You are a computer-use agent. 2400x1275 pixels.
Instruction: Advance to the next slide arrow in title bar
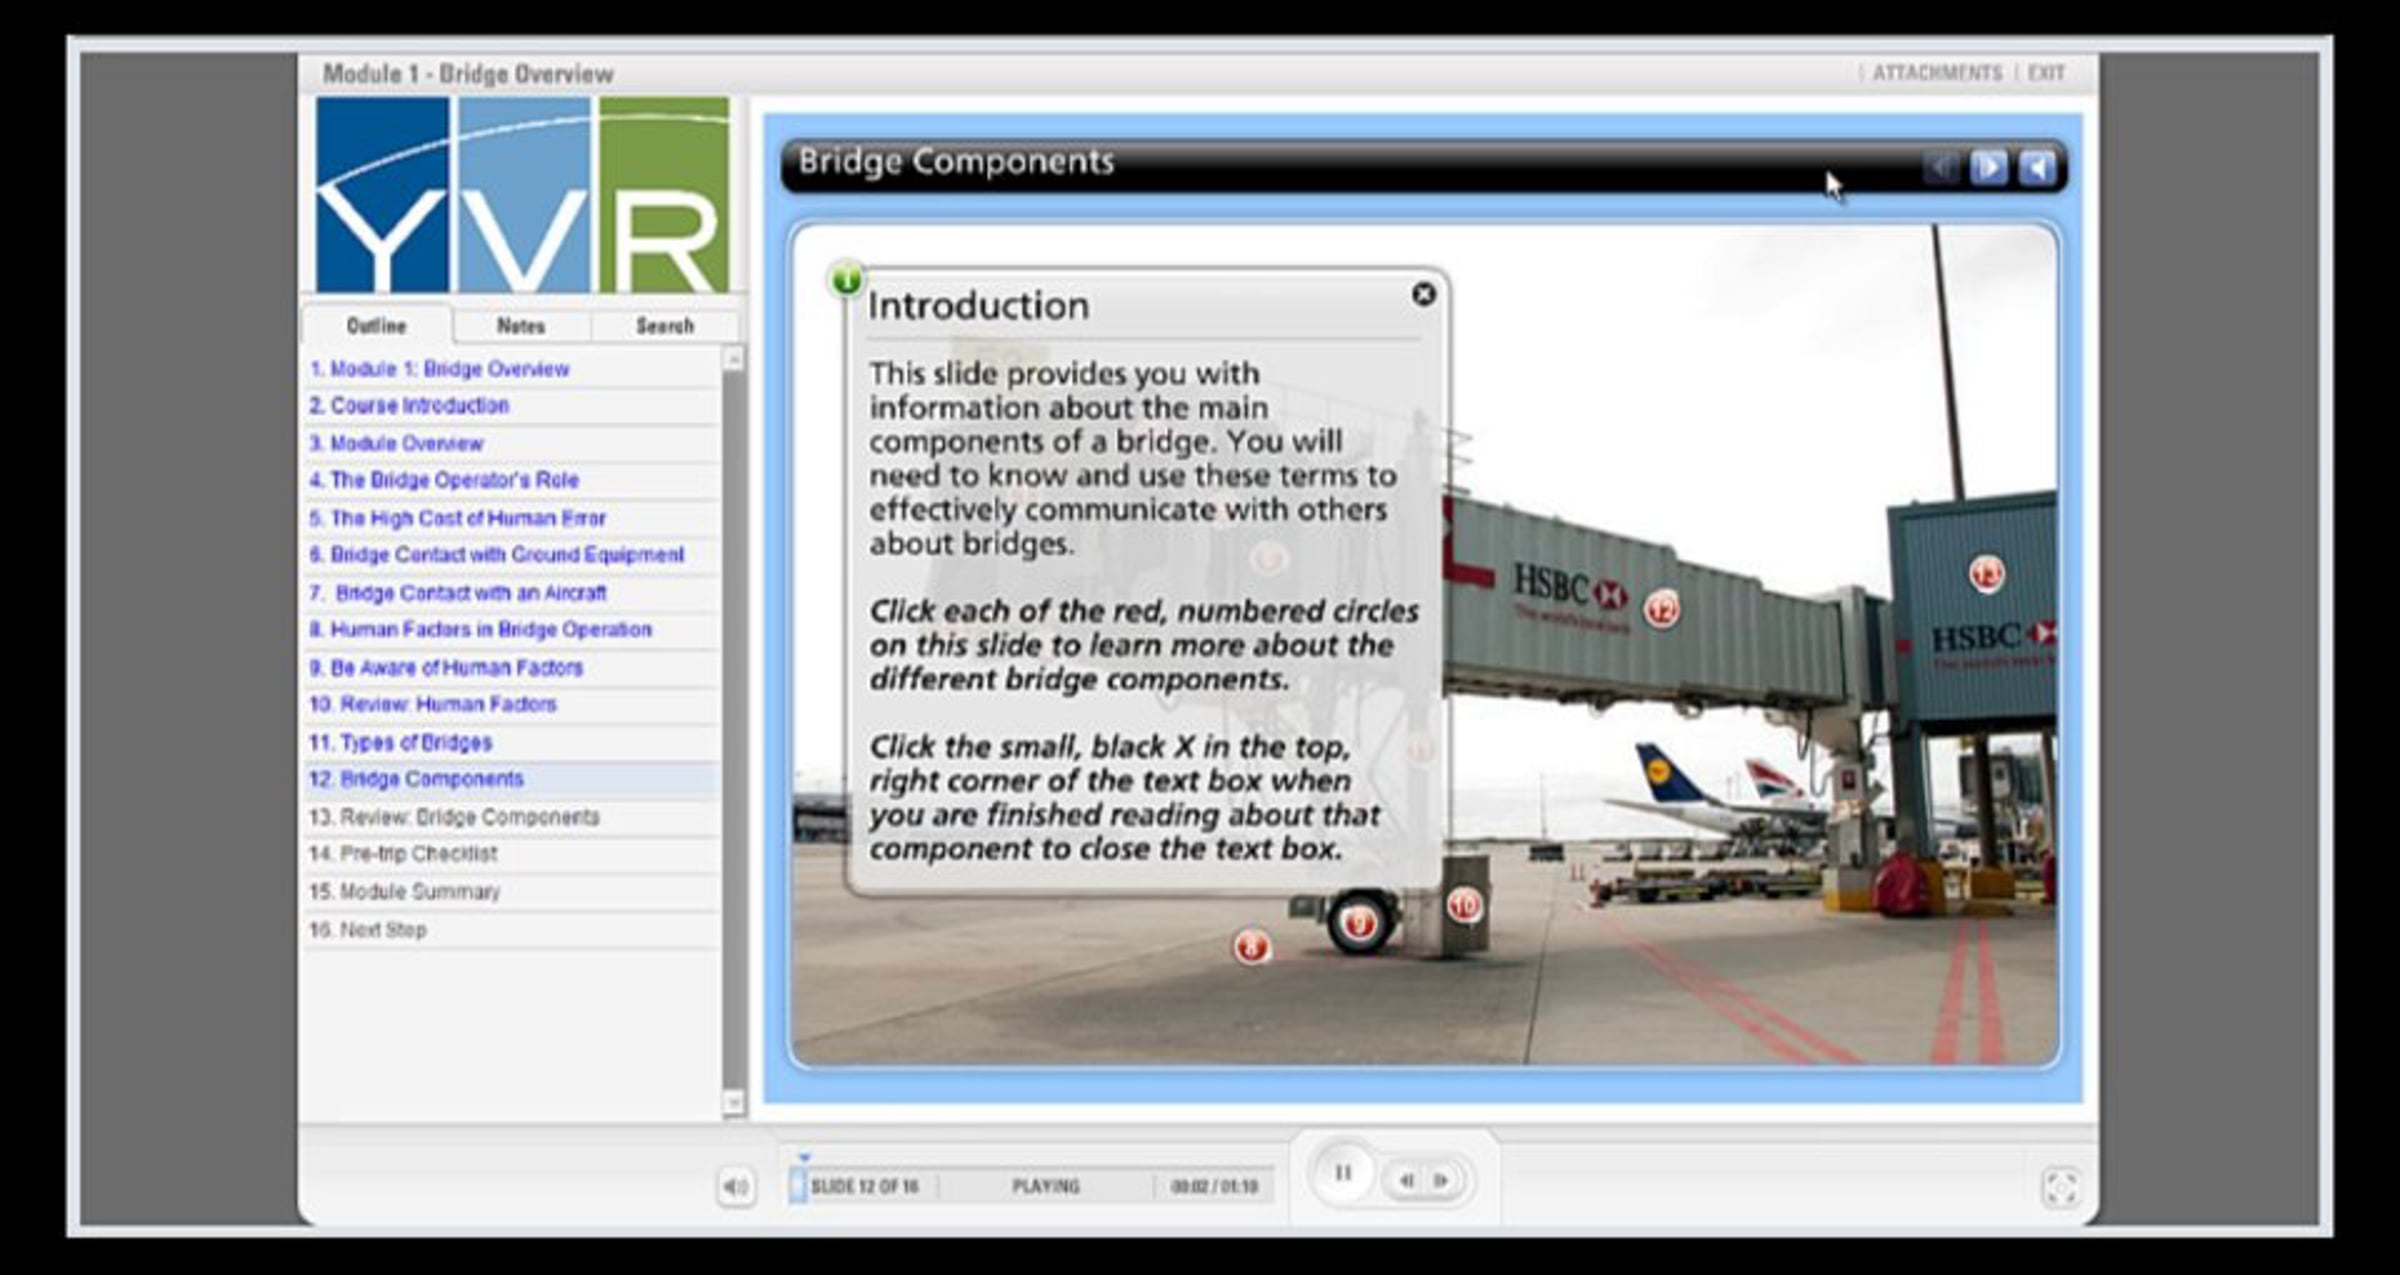coord(1988,170)
